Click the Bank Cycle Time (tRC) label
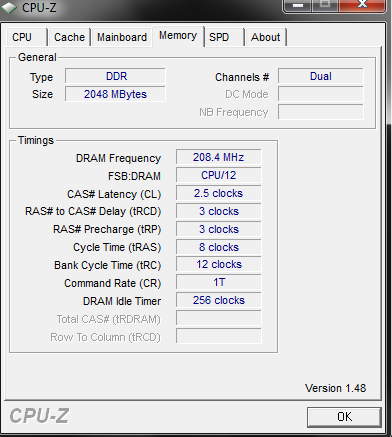Screen dimensions: 392x437 108,265
